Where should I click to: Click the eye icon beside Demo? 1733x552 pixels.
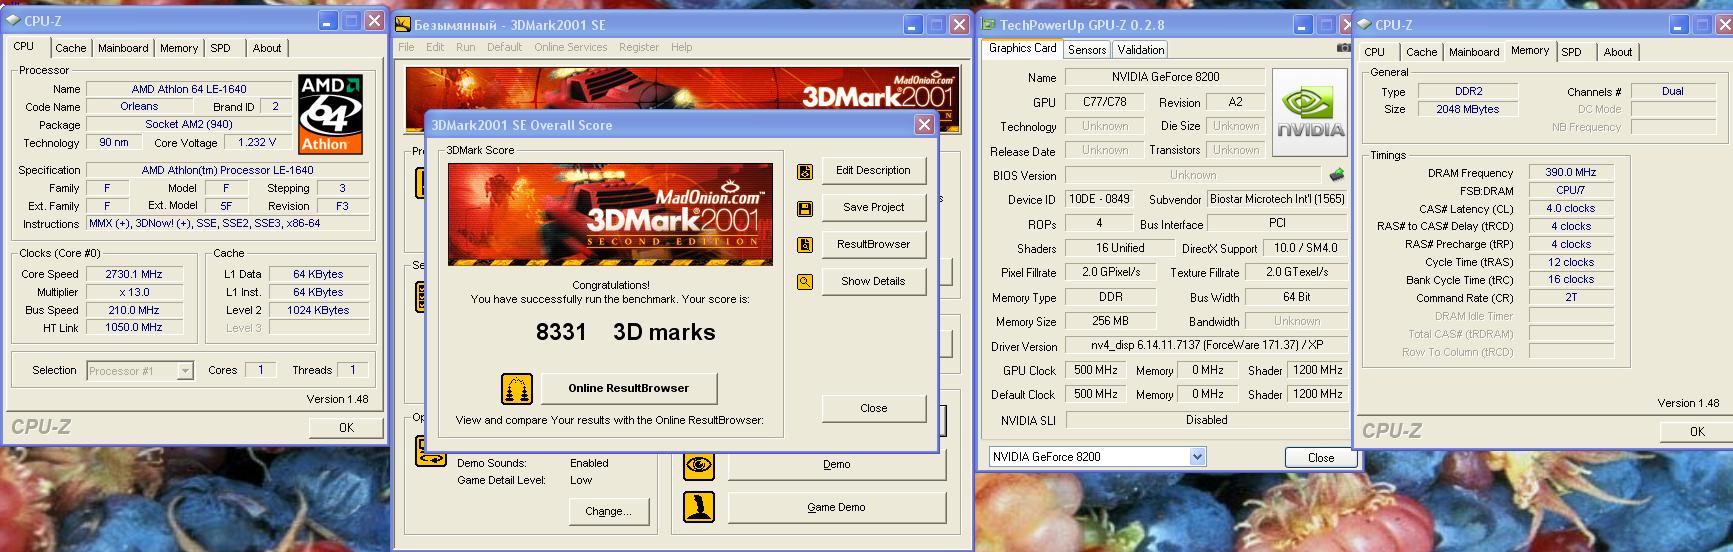click(699, 465)
